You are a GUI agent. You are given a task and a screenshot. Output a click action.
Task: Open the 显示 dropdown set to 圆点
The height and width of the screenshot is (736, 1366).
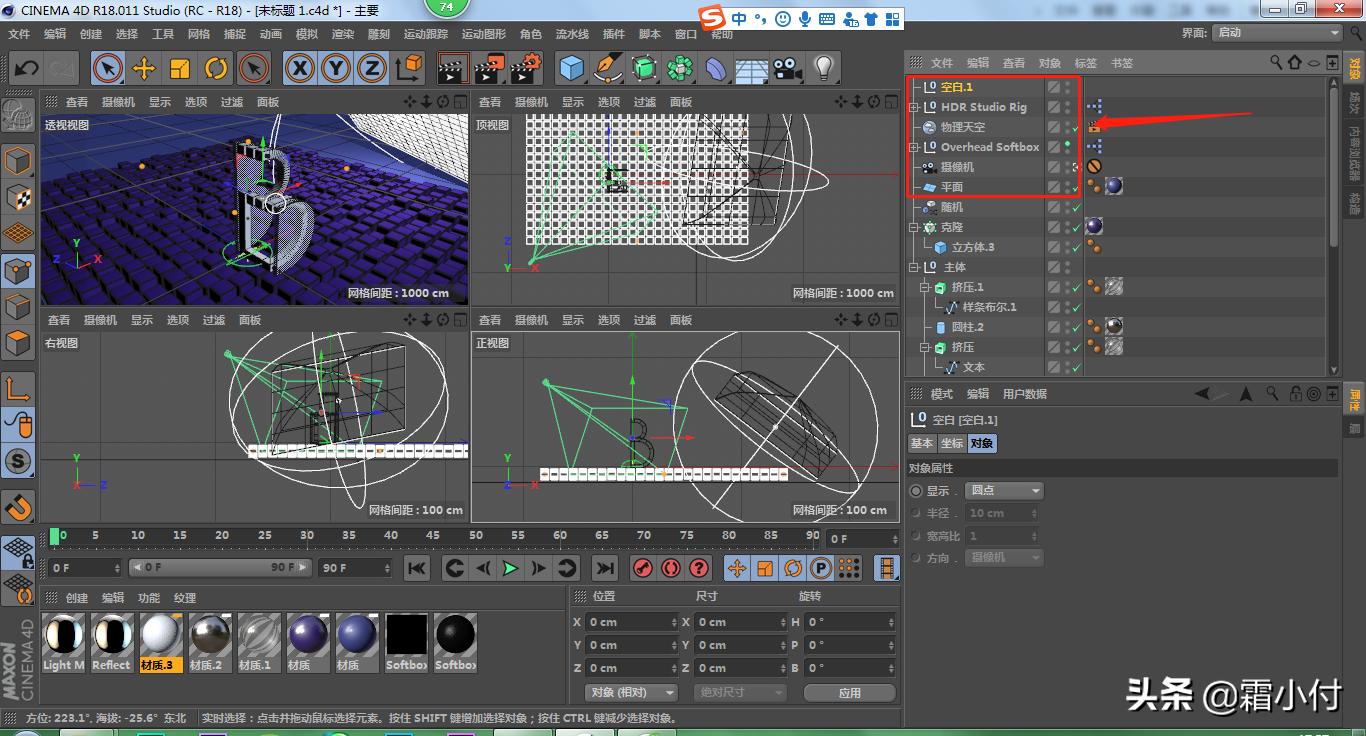tap(1004, 490)
